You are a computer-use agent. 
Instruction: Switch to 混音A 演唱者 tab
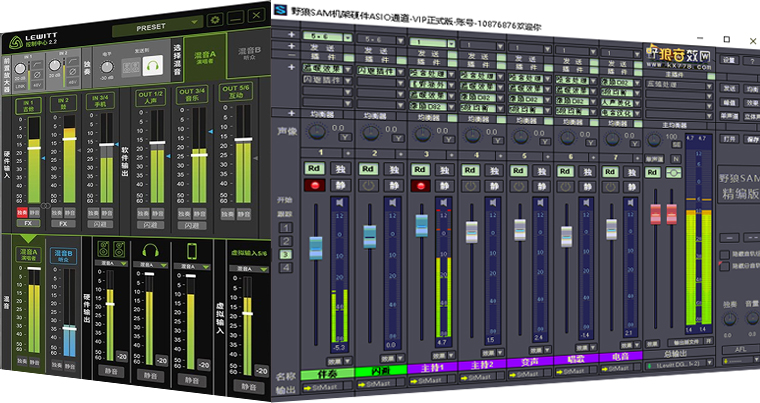[x=205, y=56]
